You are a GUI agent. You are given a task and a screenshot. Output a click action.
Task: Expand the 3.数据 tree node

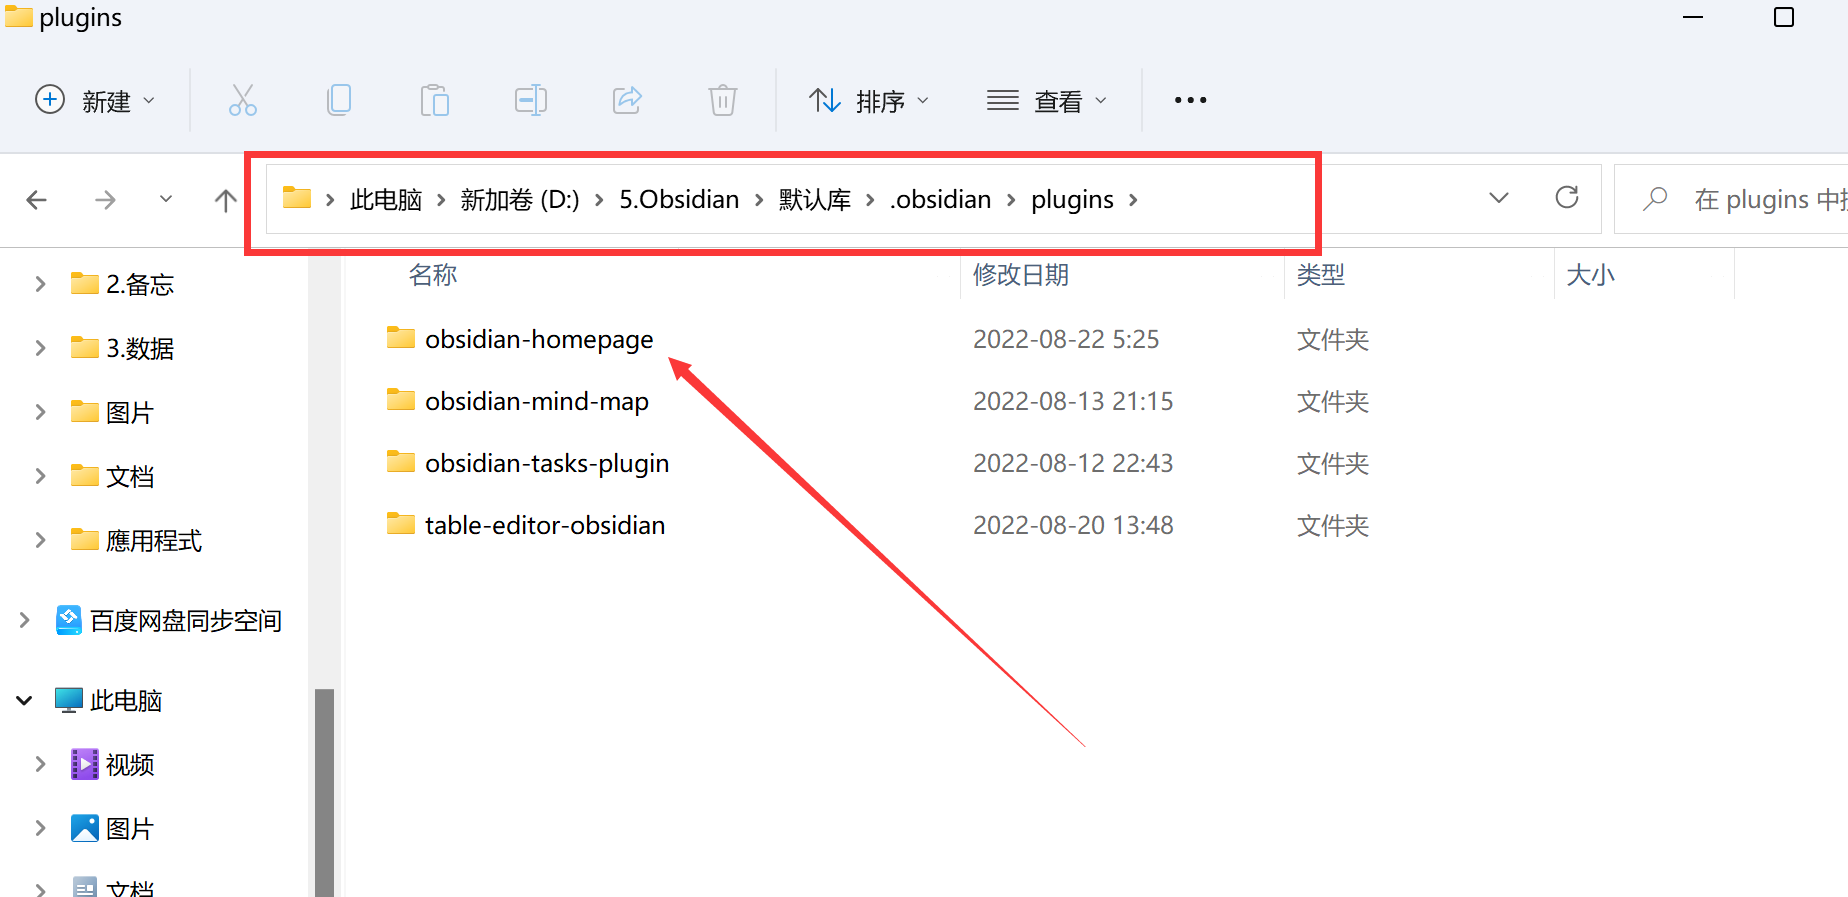click(40, 348)
